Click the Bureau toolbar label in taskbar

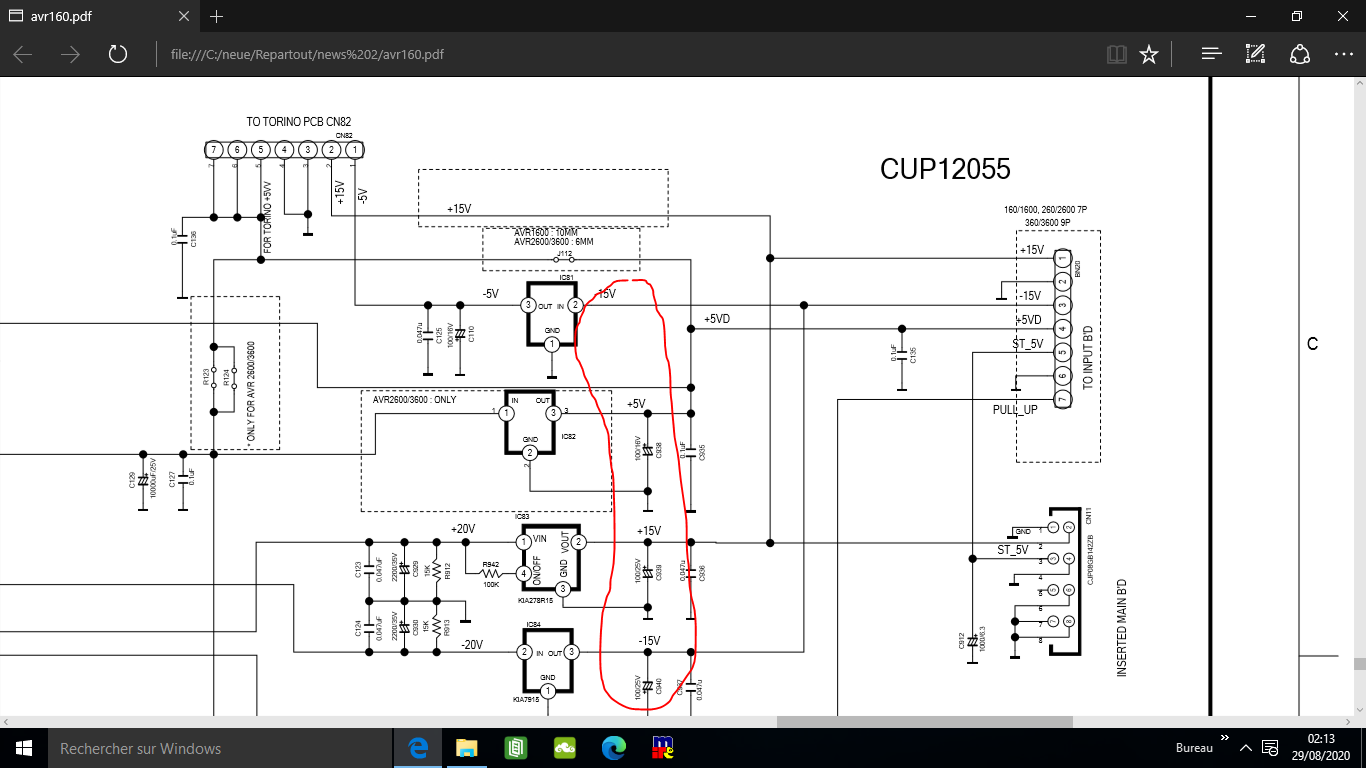(x=1193, y=748)
